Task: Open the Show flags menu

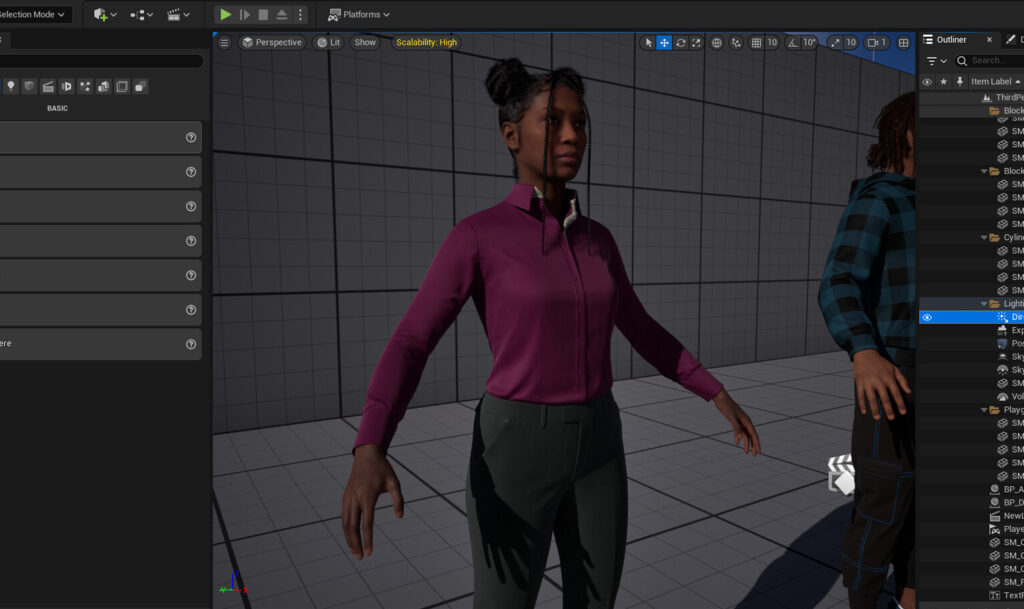Action: (365, 43)
